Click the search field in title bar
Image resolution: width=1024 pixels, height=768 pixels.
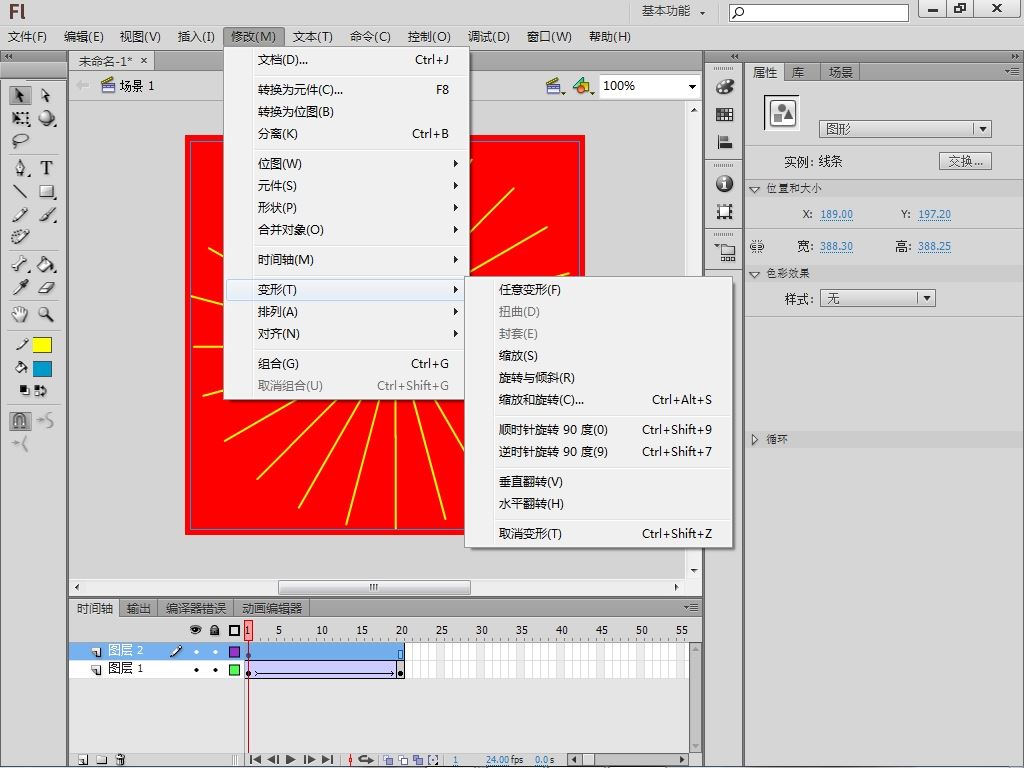[819, 12]
